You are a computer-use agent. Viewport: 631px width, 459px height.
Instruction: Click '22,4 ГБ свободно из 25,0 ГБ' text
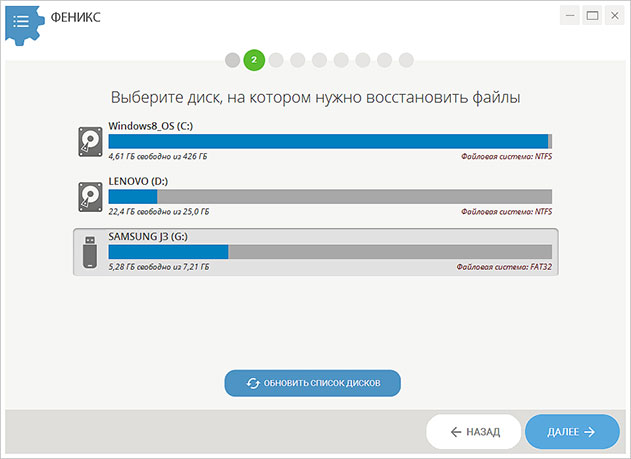(x=159, y=212)
